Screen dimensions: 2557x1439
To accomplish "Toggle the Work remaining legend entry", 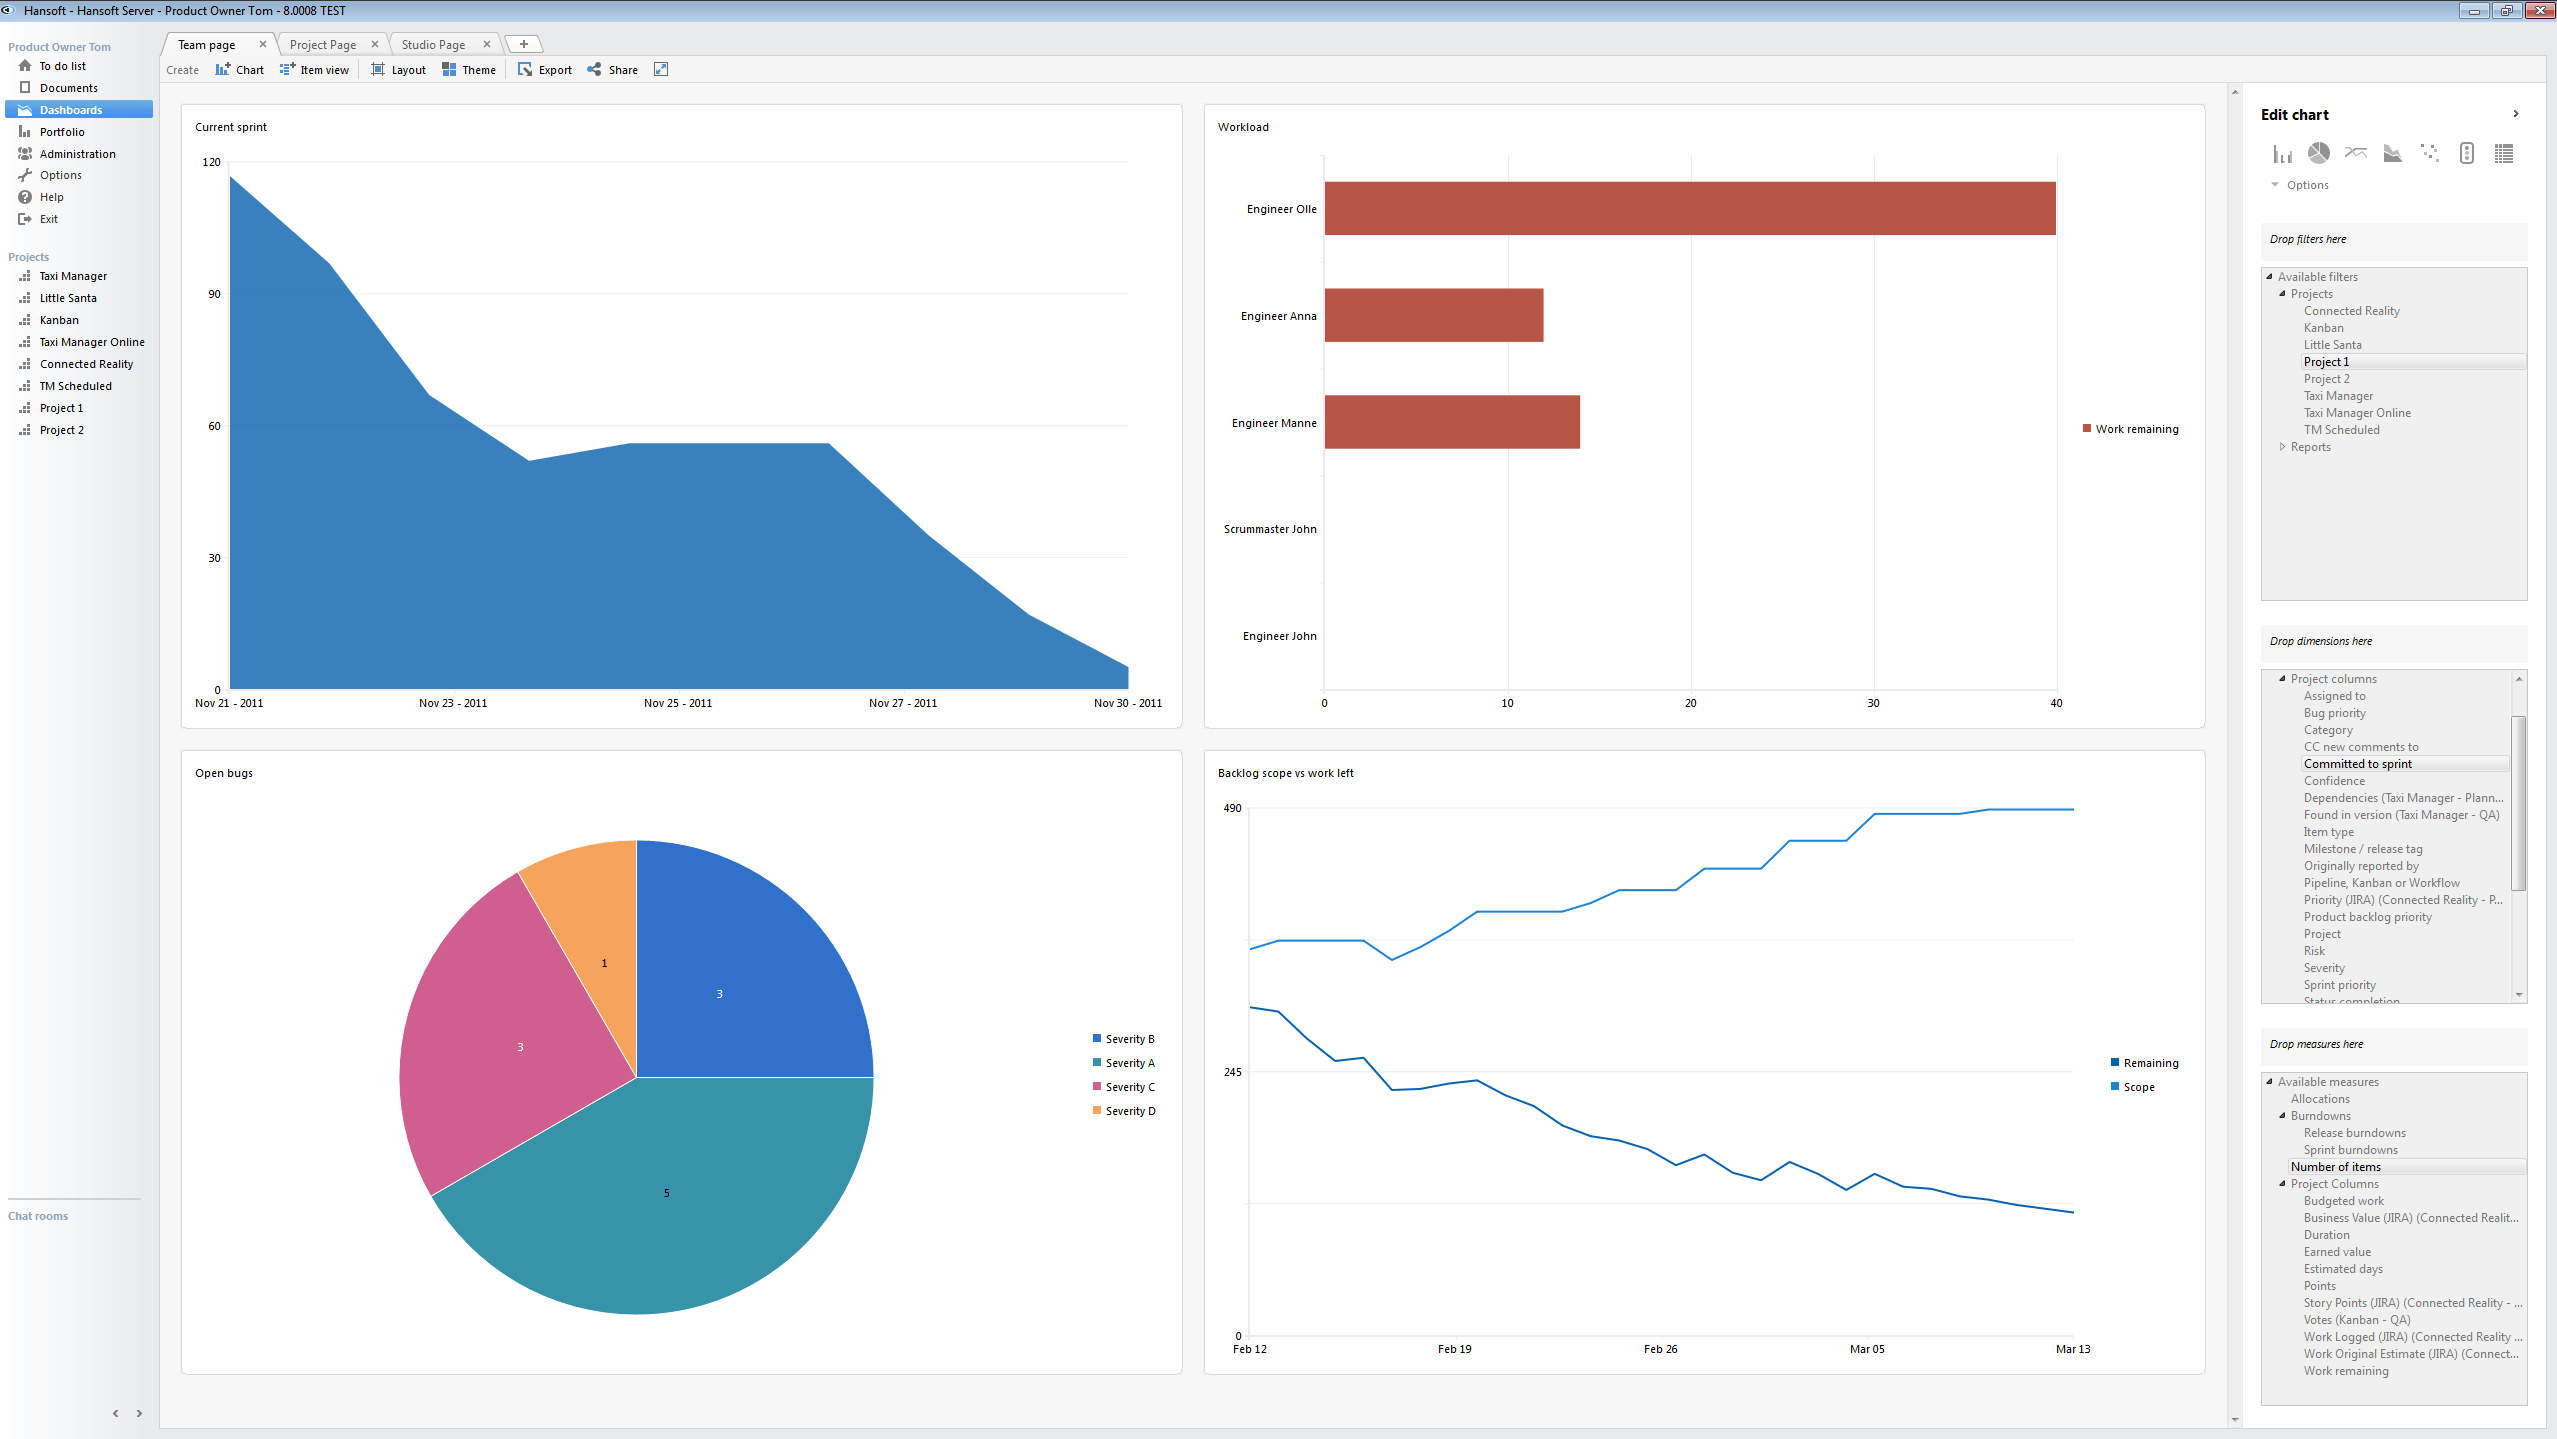I will pyautogui.click(x=2130, y=428).
